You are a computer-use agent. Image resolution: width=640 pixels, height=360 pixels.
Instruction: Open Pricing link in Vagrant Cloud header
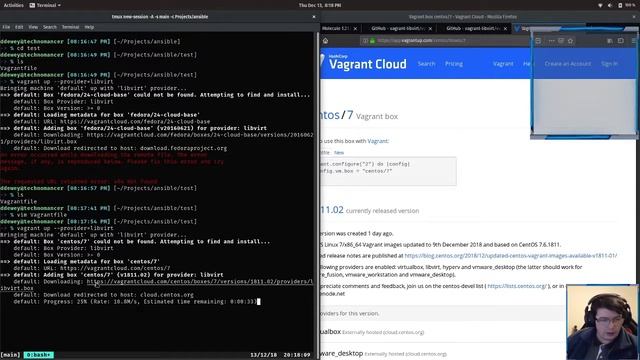454,64
